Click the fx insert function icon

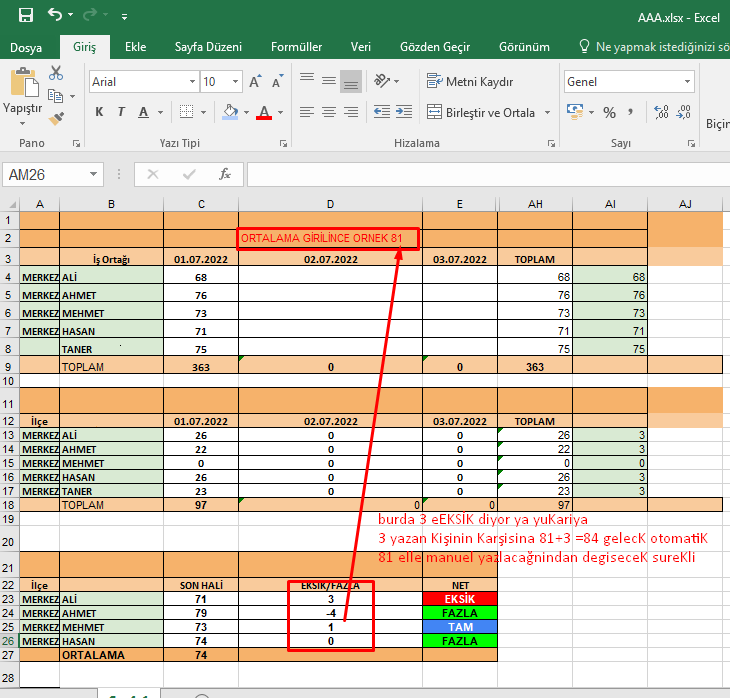coord(225,175)
